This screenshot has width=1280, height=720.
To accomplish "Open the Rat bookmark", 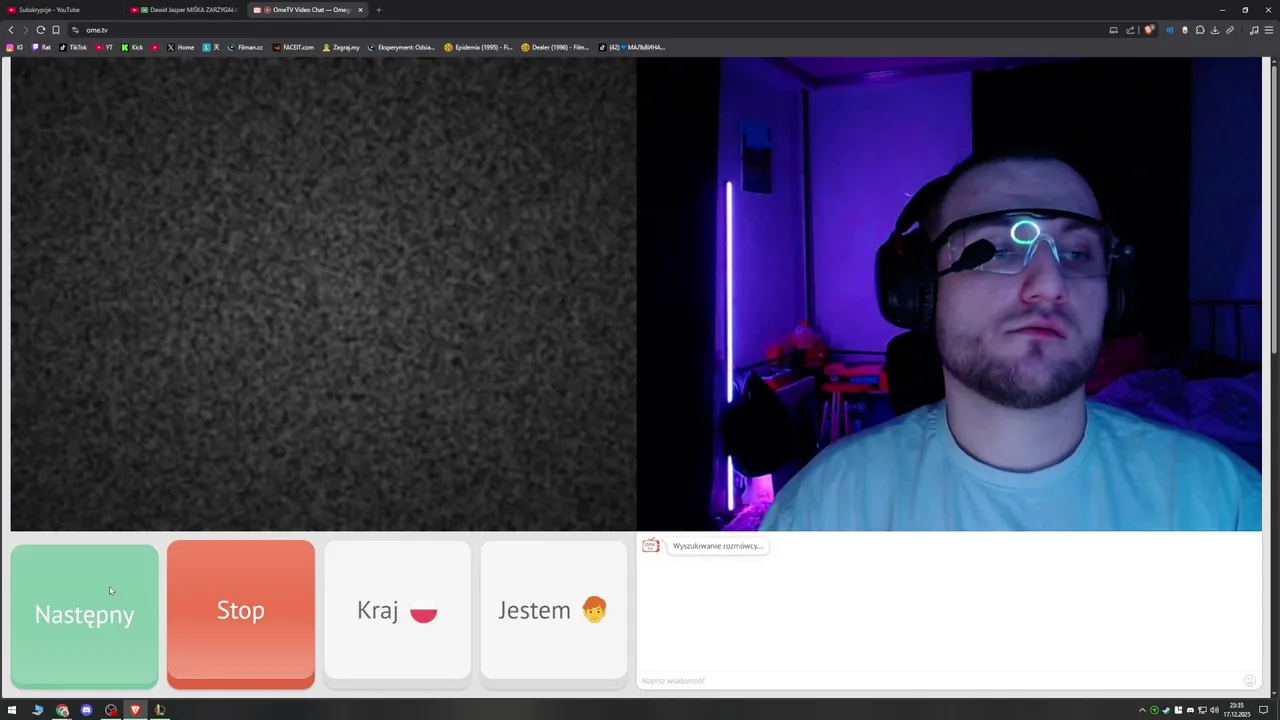I will (x=41, y=47).
